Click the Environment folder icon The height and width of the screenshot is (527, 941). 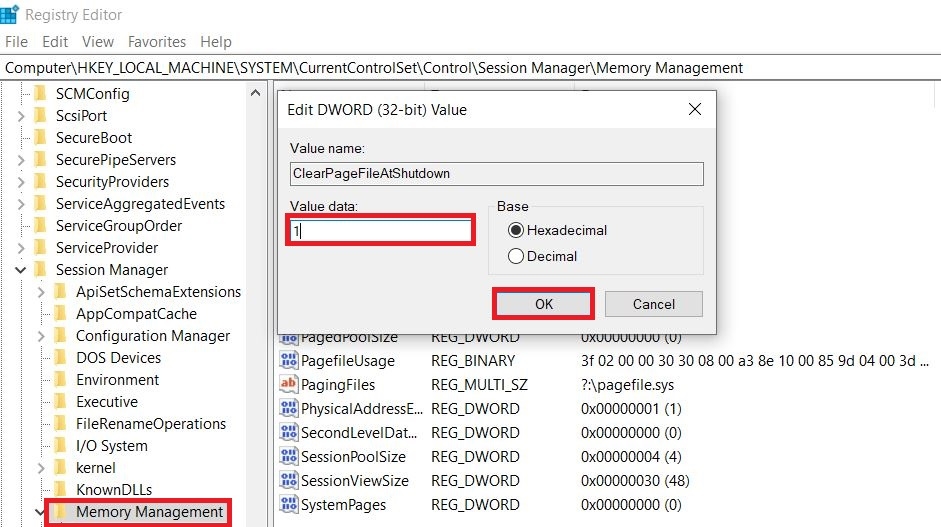pyautogui.click(x=60, y=380)
